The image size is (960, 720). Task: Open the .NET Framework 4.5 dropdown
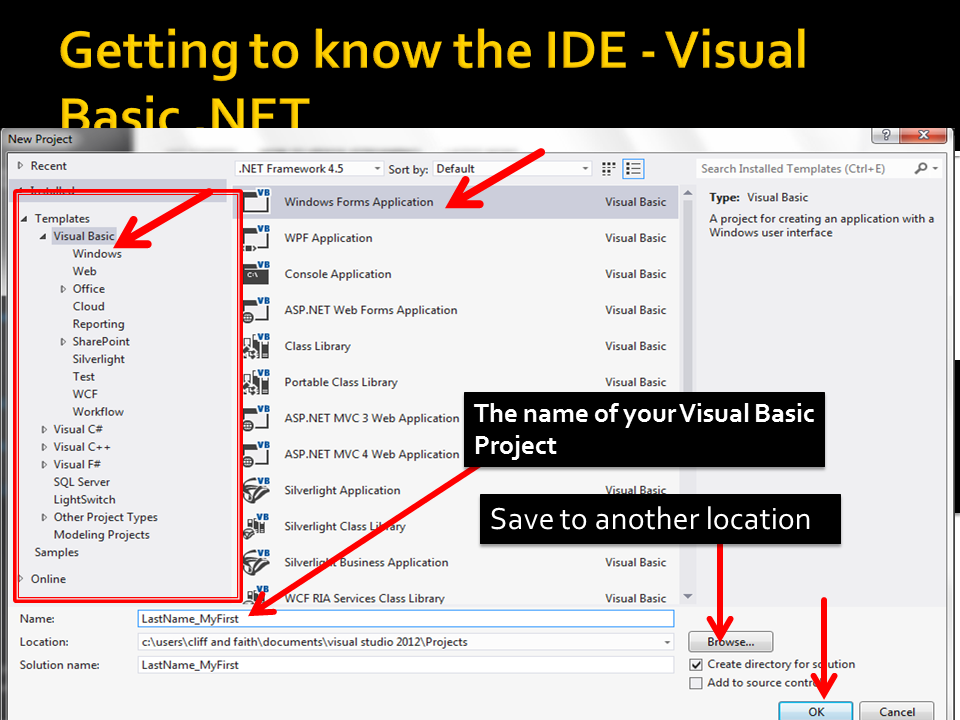click(x=309, y=168)
